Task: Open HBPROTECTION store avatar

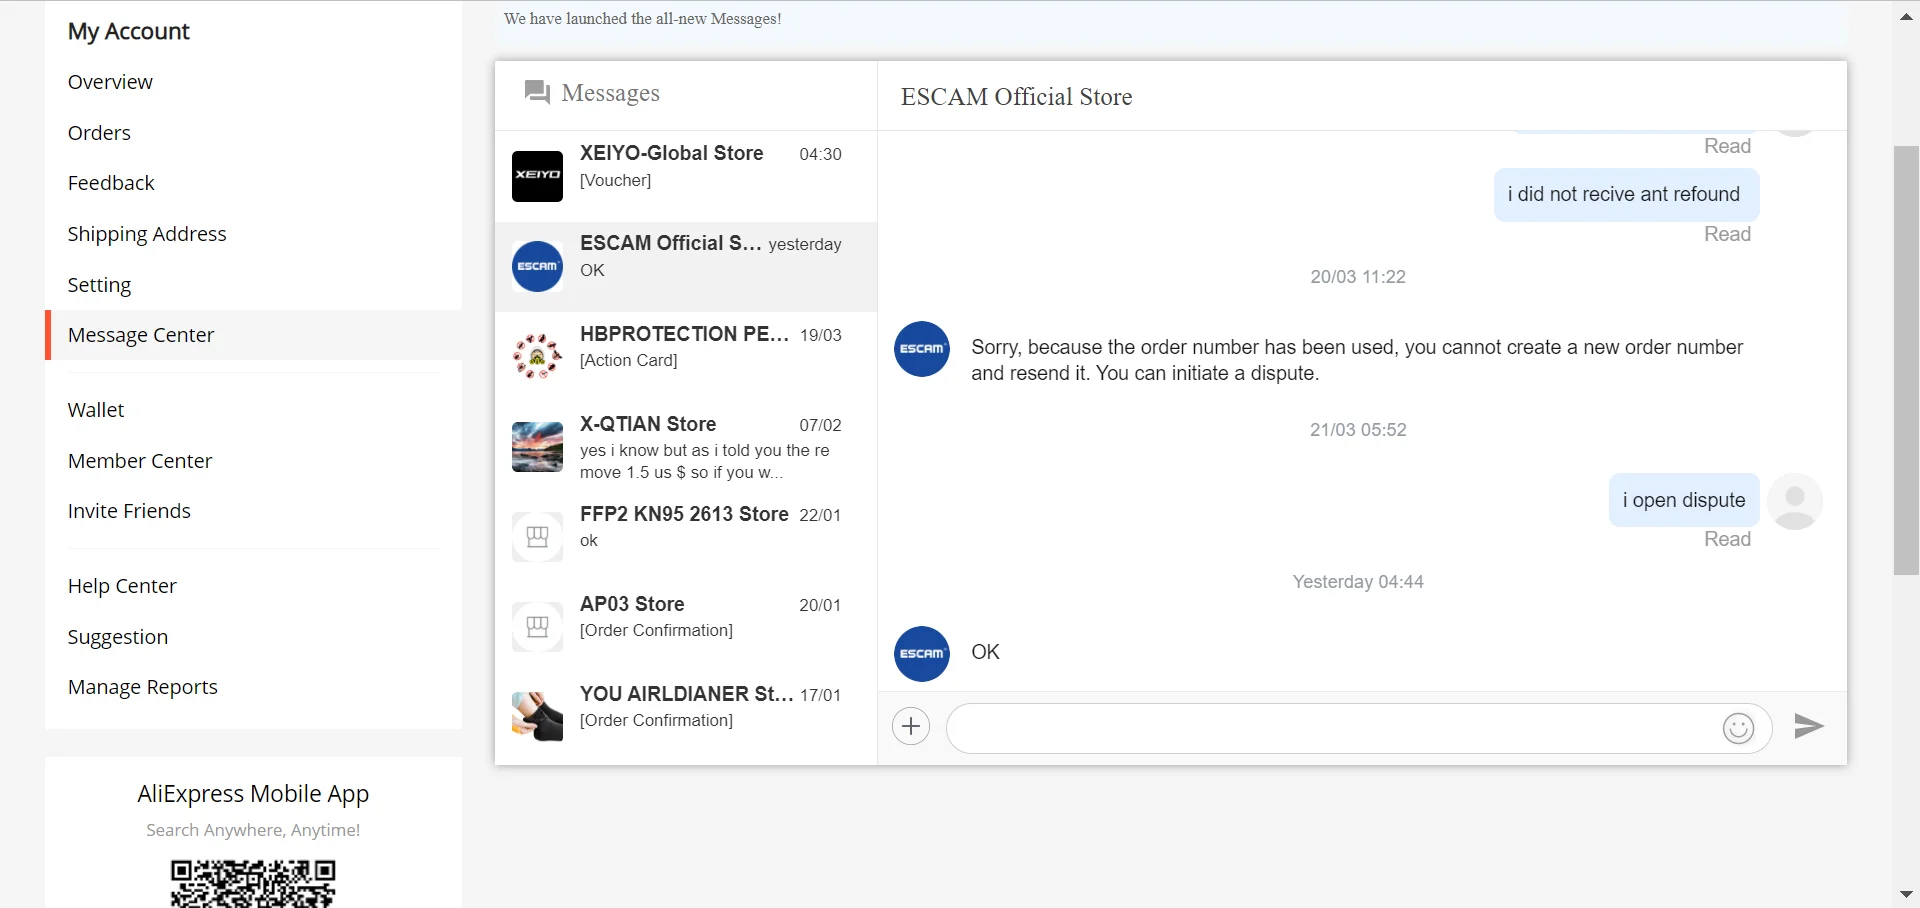Action: tap(537, 356)
